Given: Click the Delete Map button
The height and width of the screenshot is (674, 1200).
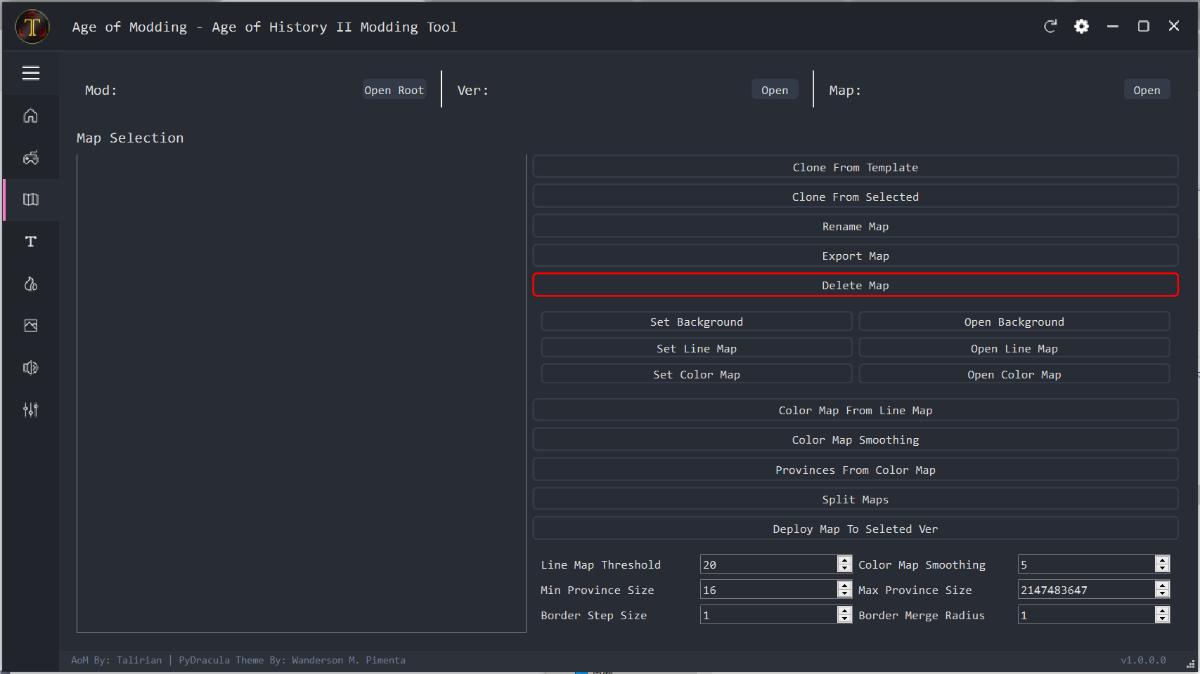Looking at the screenshot, I should click(x=855, y=285).
